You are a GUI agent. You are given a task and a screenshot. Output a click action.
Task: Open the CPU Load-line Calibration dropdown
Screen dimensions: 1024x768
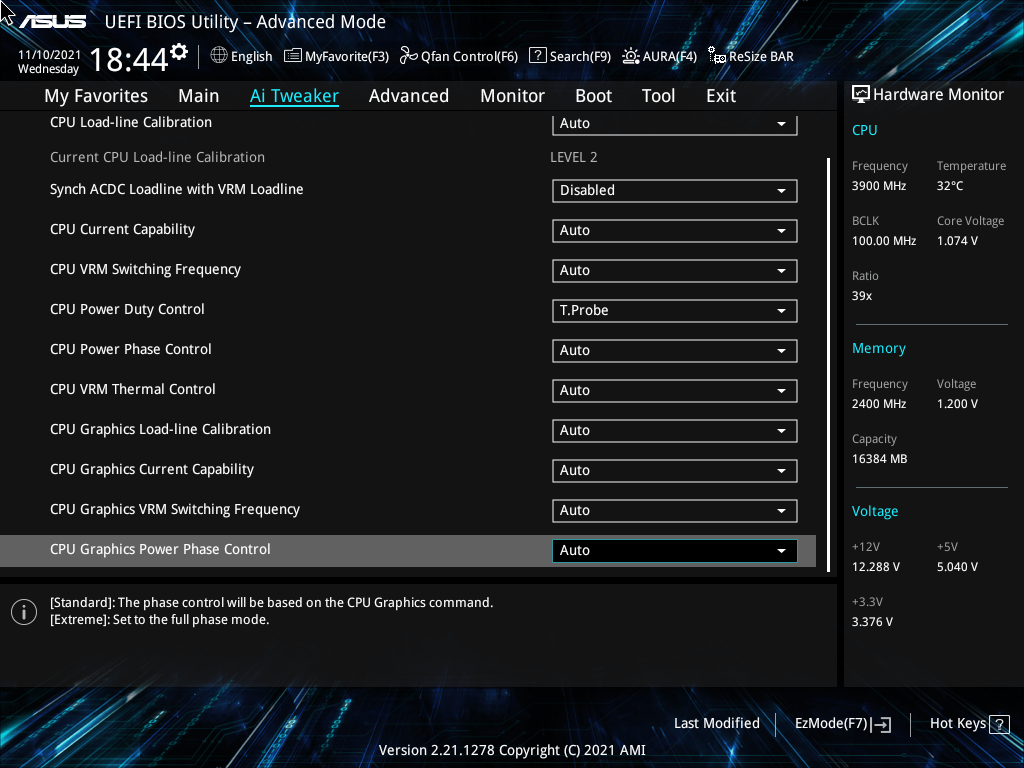tap(675, 123)
